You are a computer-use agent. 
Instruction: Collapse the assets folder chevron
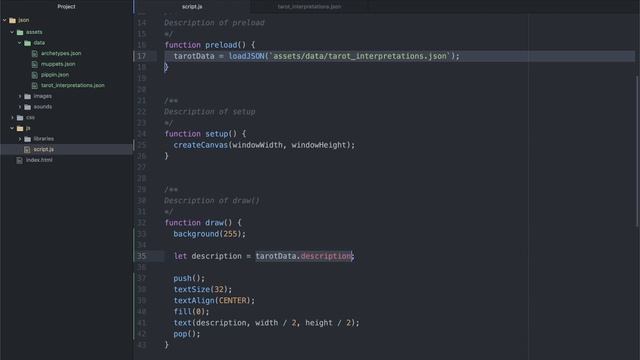(12, 32)
